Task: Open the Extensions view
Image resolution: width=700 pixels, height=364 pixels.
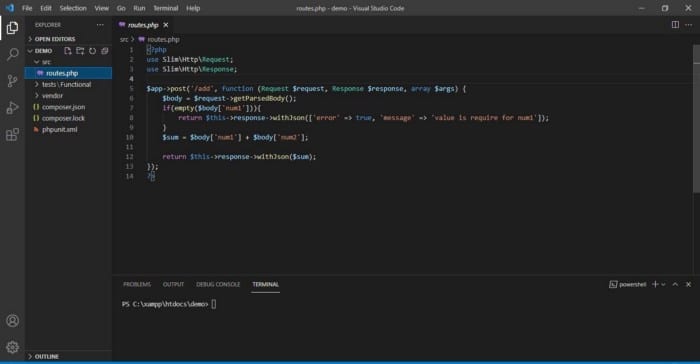Action: pyautogui.click(x=12, y=134)
